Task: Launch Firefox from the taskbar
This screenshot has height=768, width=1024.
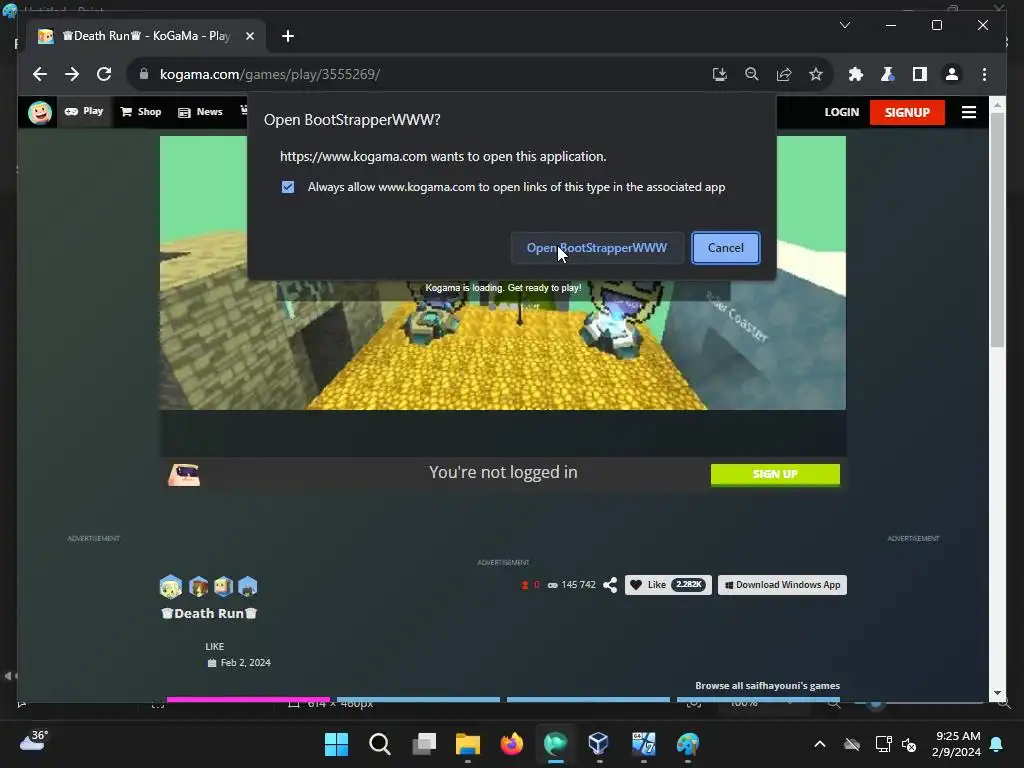Action: point(511,744)
